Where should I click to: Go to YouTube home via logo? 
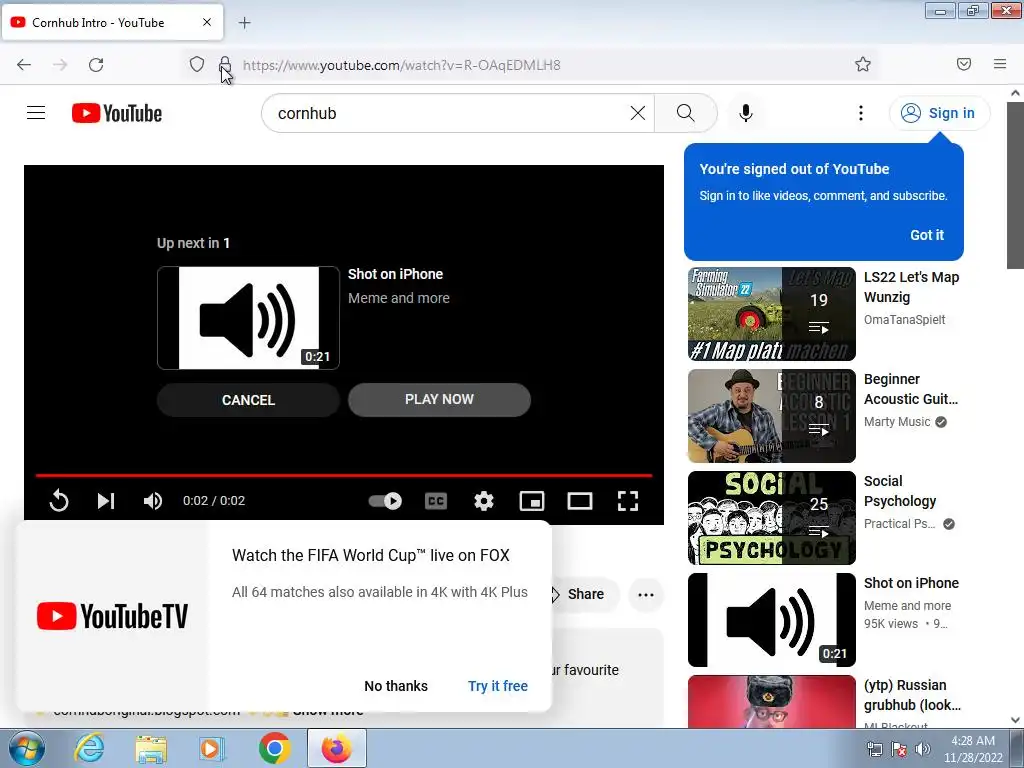pyautogui.click(x=117, y=113)
